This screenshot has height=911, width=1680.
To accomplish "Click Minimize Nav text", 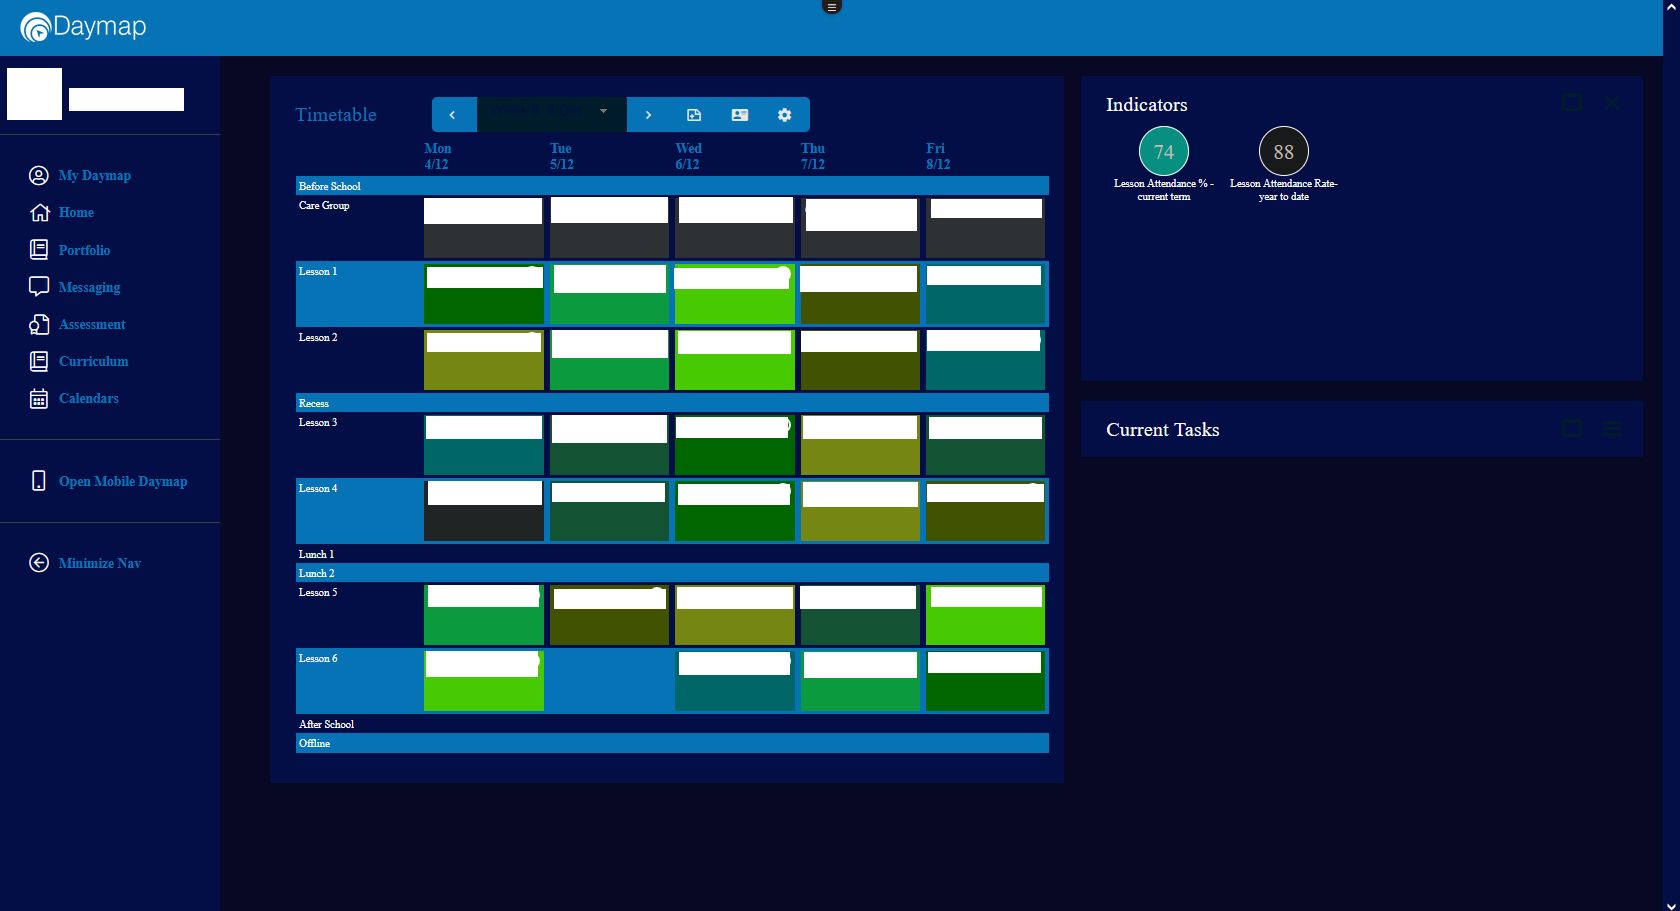I will point(100,563).
